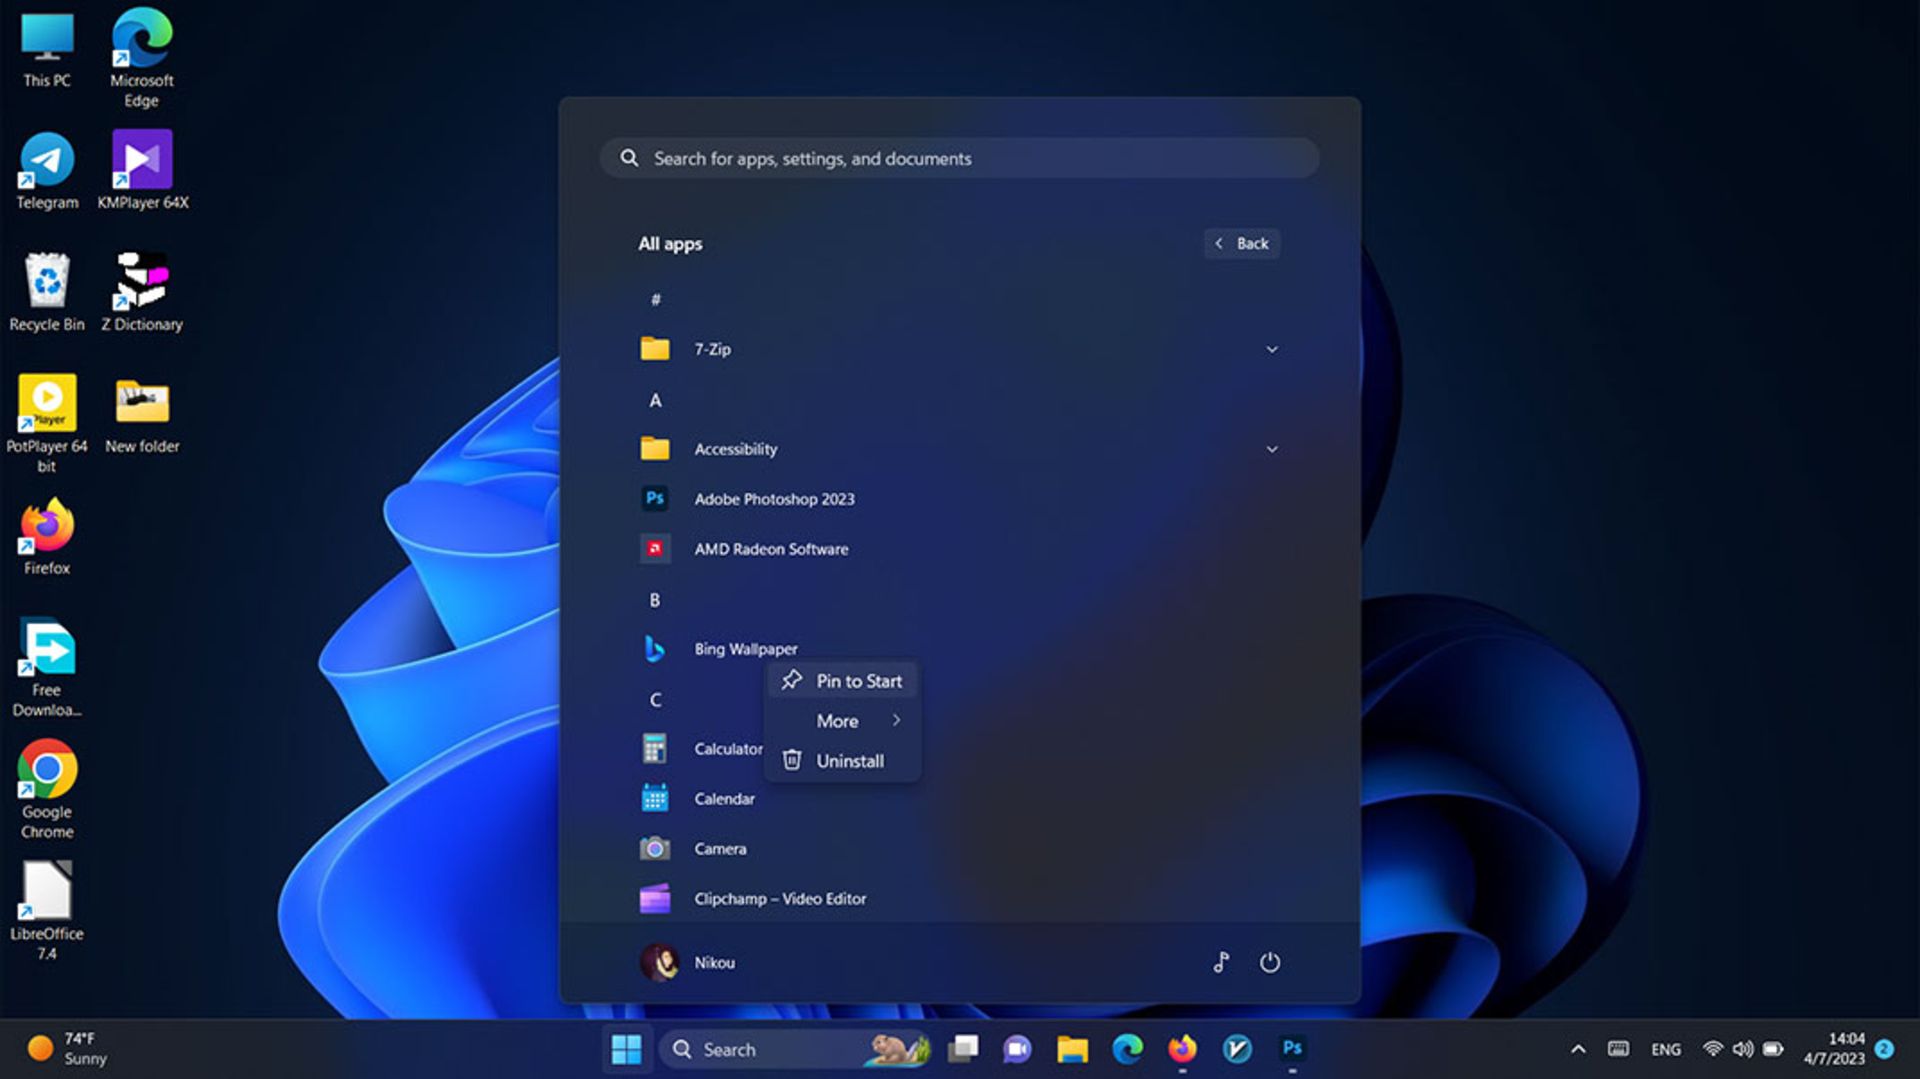Viewport: 1920px width, 1079px height.
Task: Click the Windows Start button on taskbar
Action: coord(626,1049)
